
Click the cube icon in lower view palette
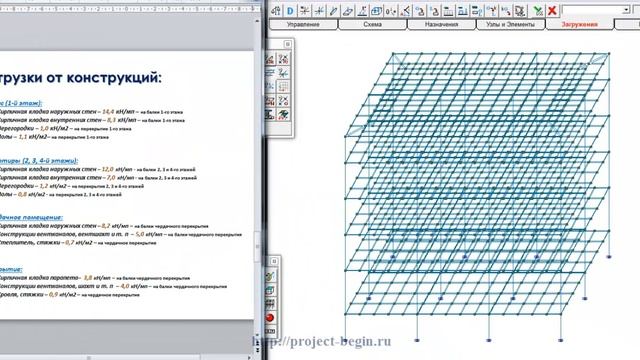click(270, 290)
